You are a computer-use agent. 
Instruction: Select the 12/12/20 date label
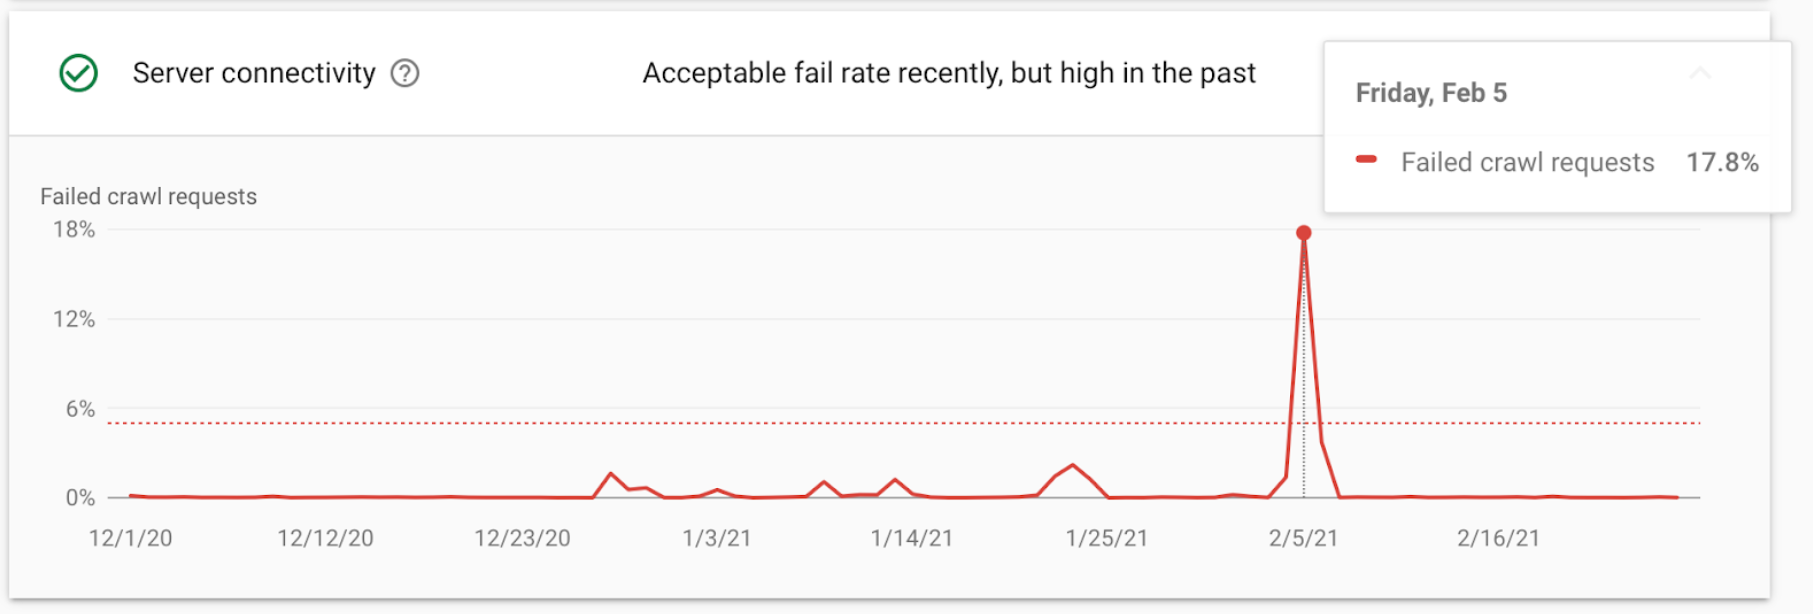[325, 538]
